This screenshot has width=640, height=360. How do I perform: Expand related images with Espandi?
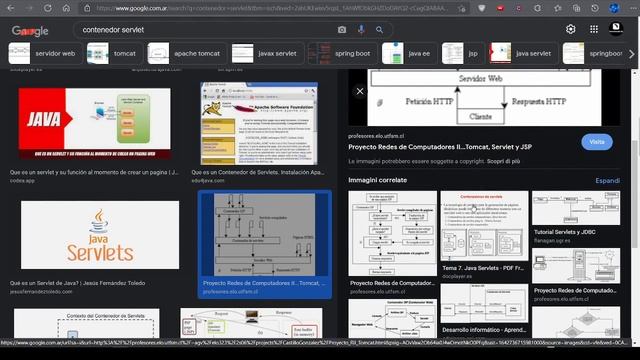point(607,180)
